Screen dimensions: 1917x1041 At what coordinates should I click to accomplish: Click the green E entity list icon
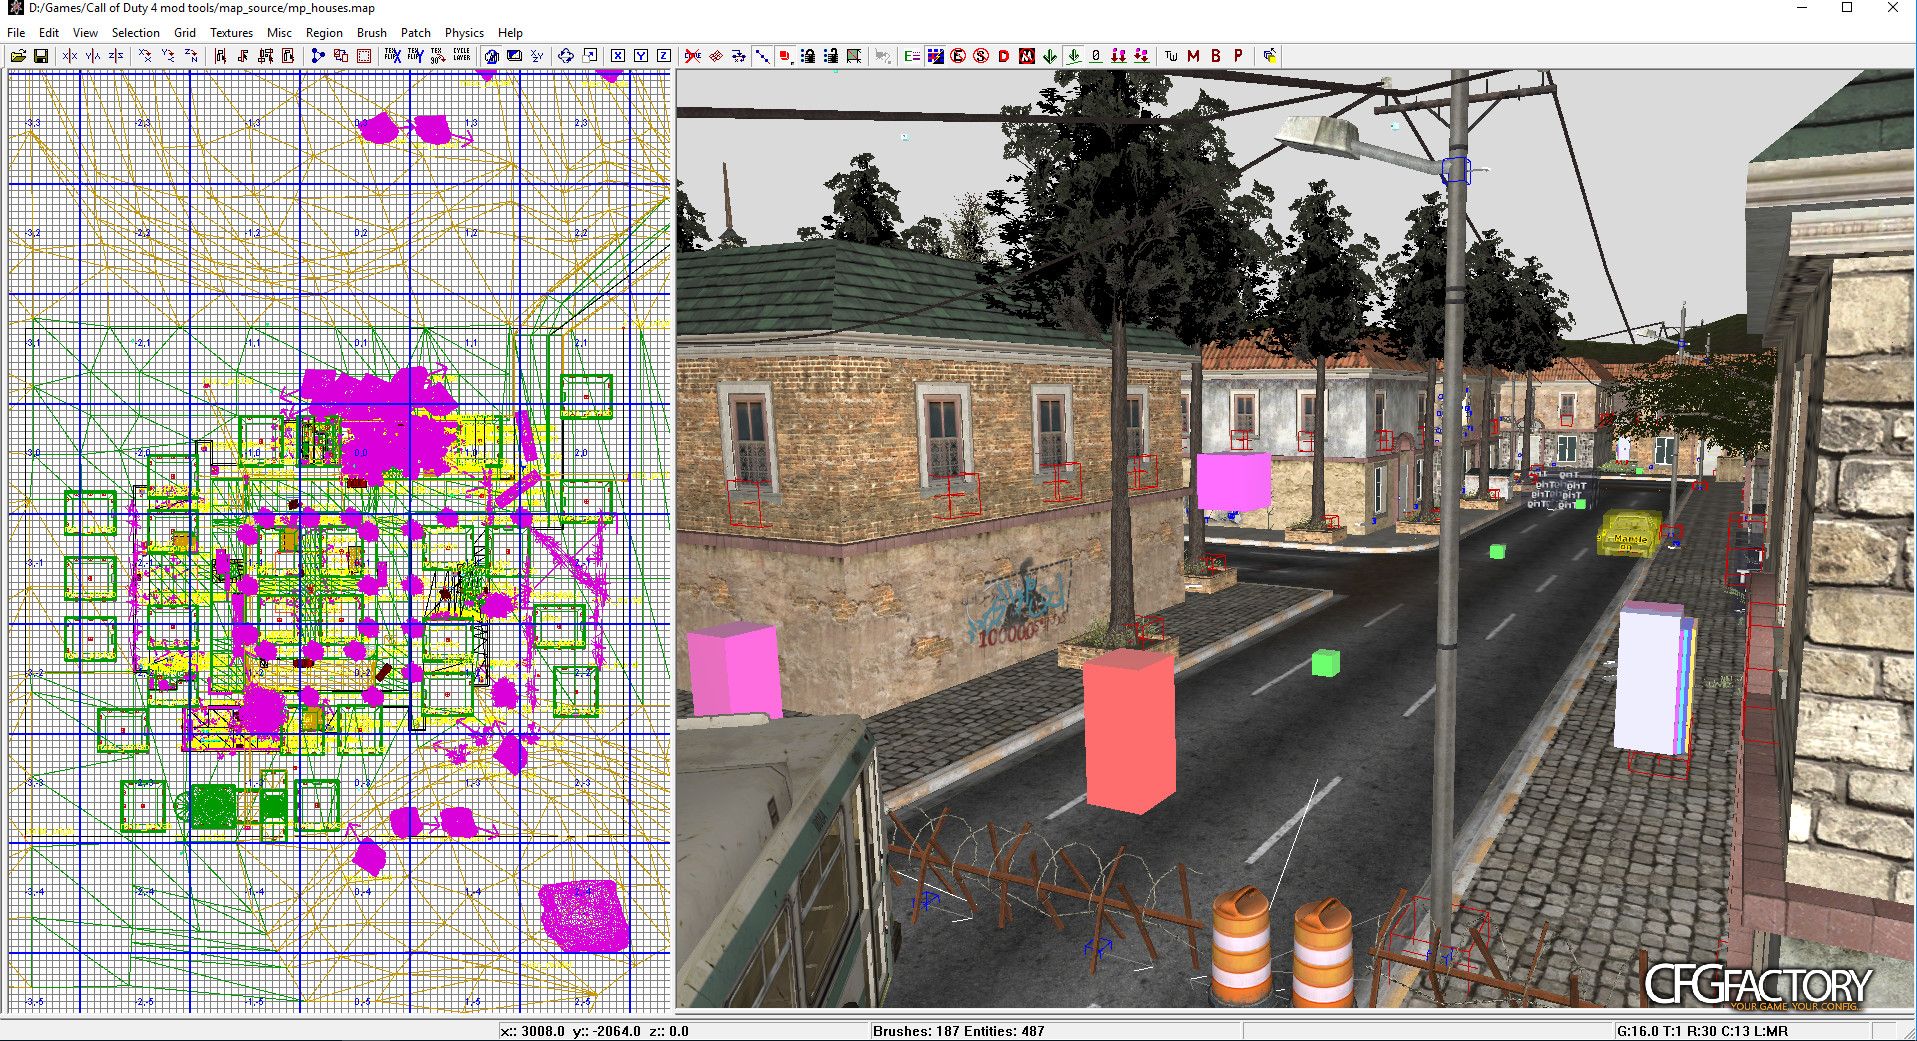click(x=912, y=56)
